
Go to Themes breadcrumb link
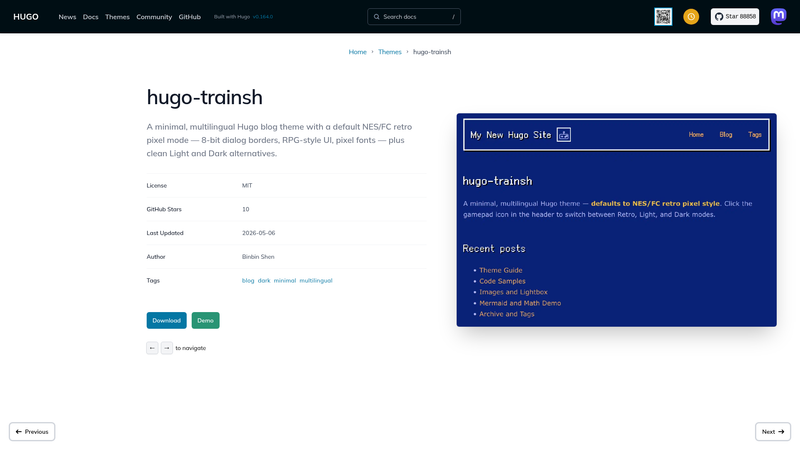[390, 52]
